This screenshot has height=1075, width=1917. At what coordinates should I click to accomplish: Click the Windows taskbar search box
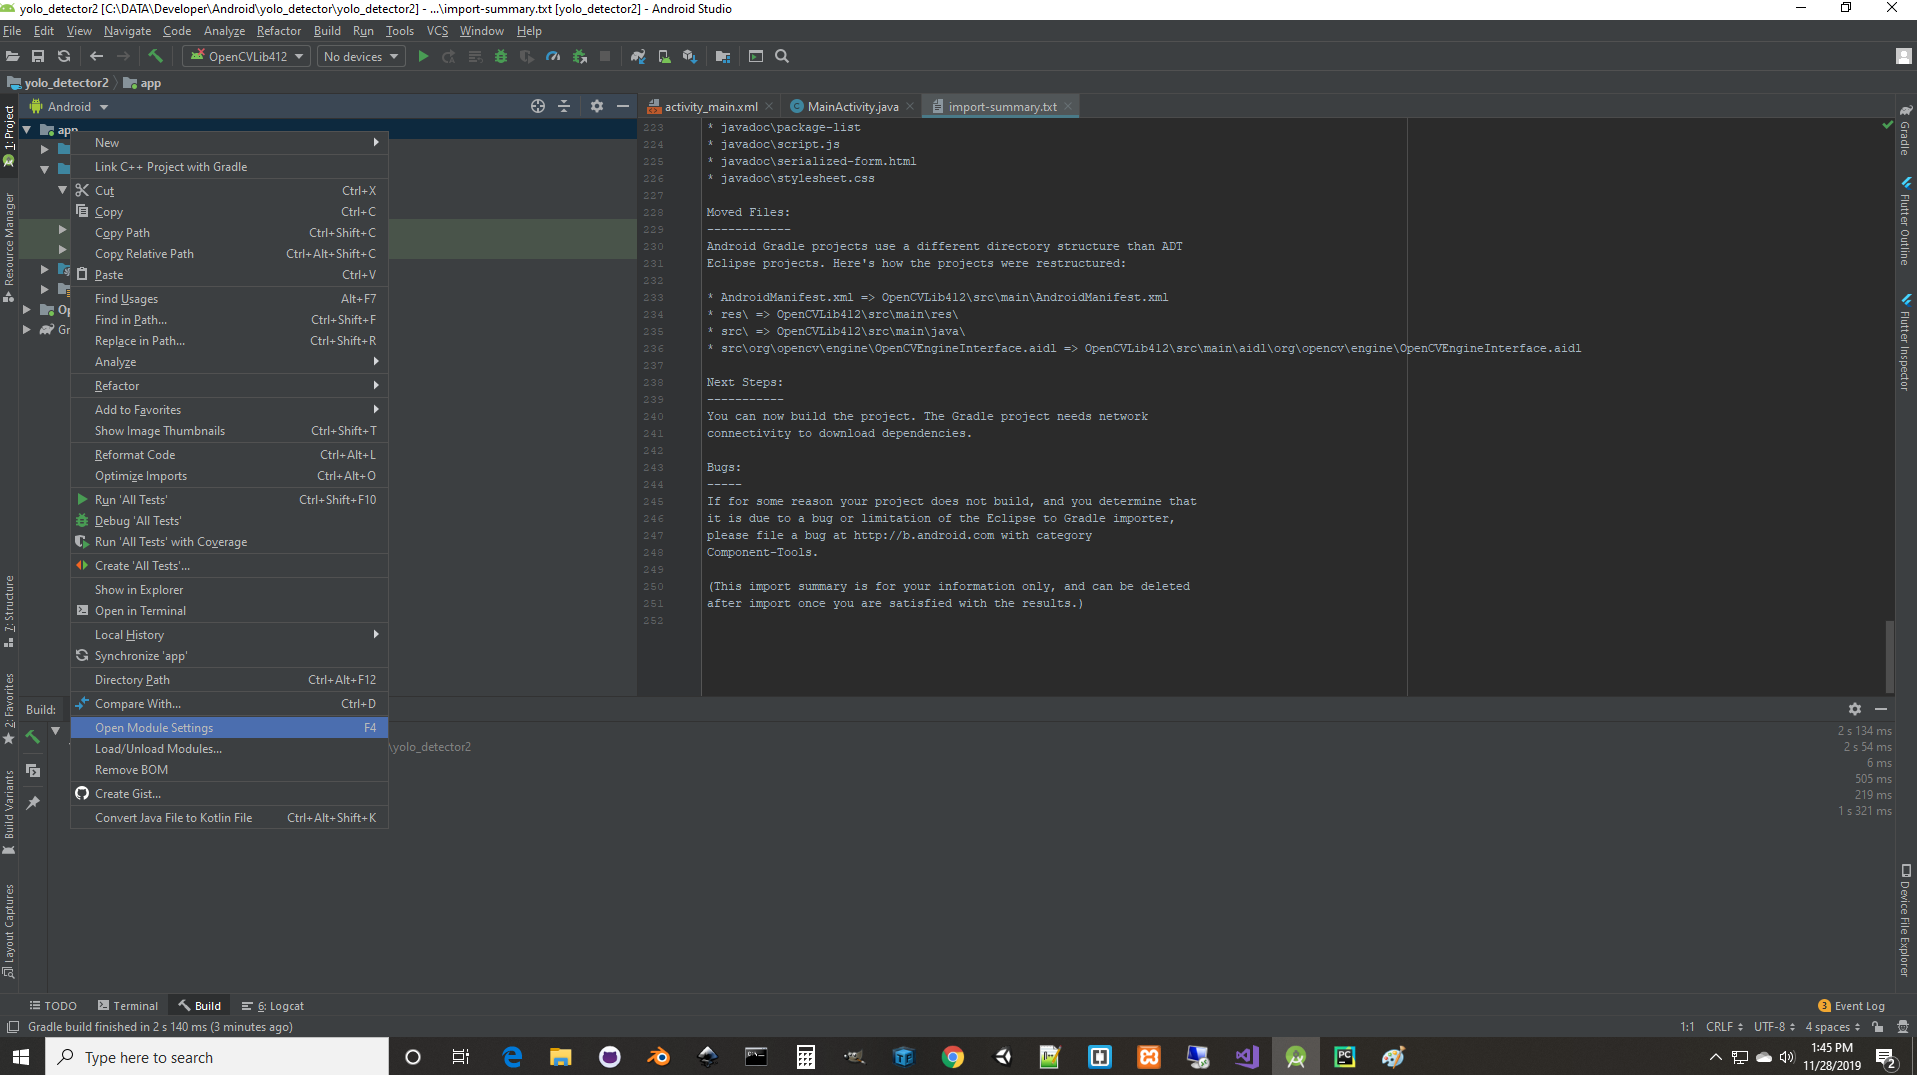click(x=217, y=1057)
